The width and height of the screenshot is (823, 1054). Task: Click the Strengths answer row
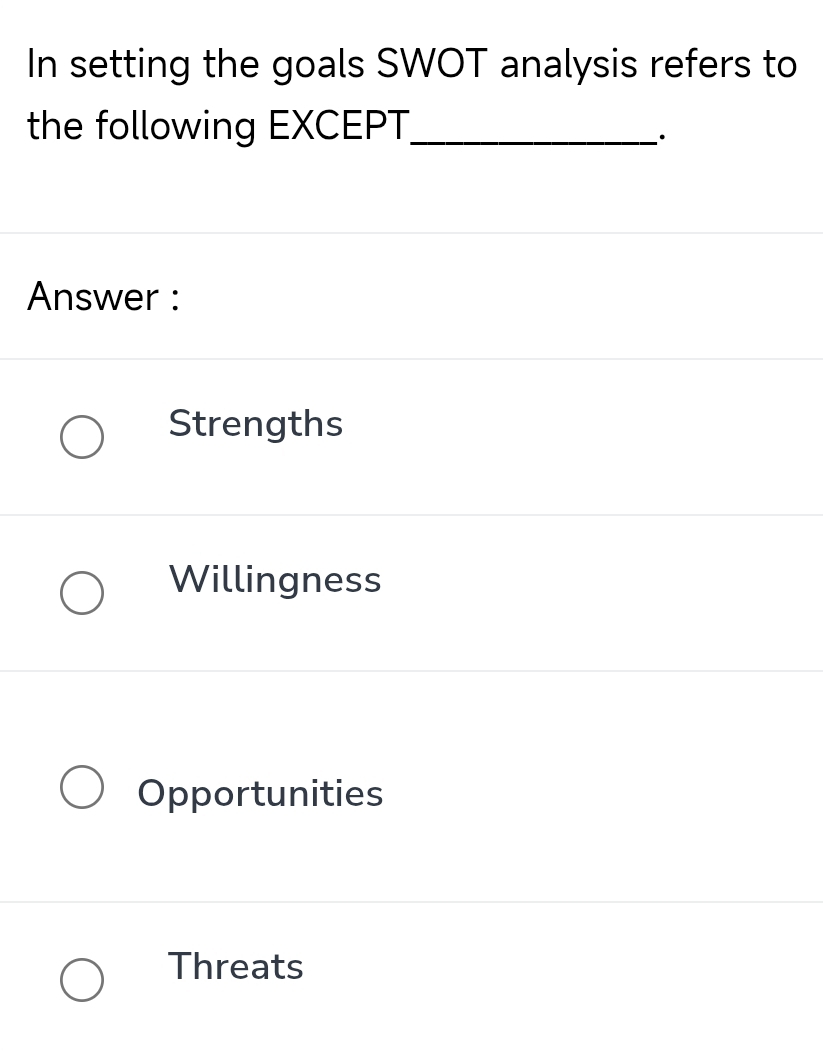click(x=400, y=437)
